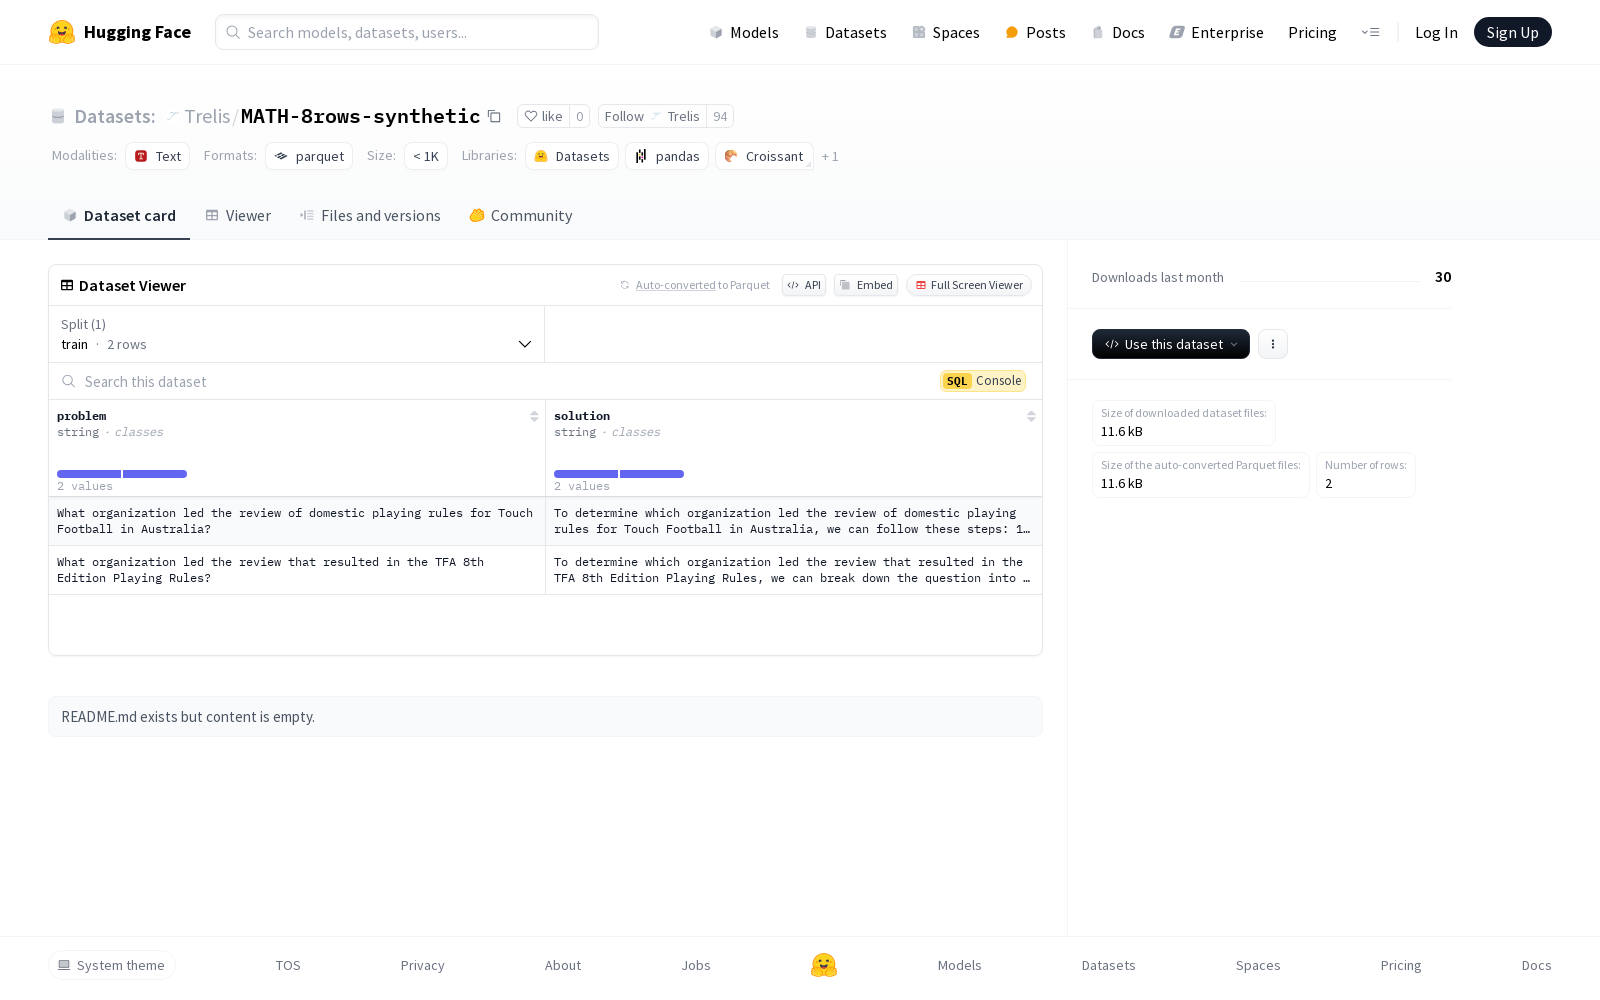Open the more navigation menu icon

(1370, 32)
